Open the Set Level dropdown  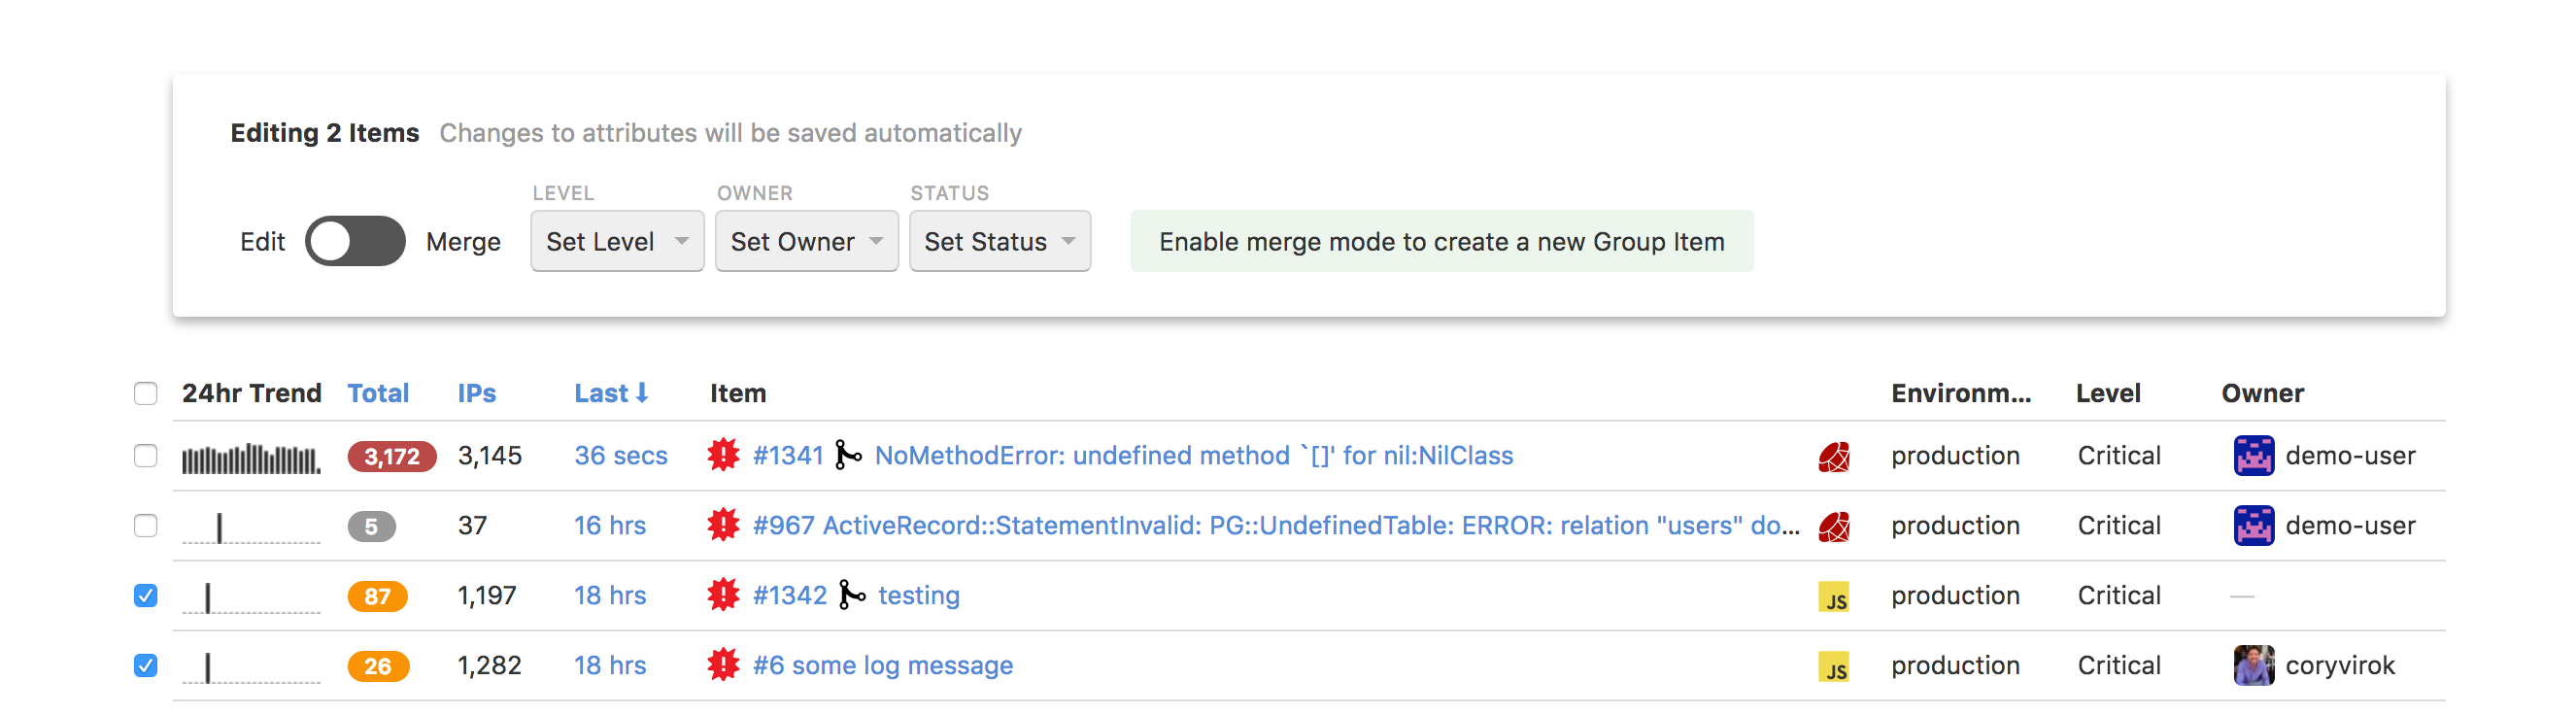pyautogui.click(x=617, y=241)
